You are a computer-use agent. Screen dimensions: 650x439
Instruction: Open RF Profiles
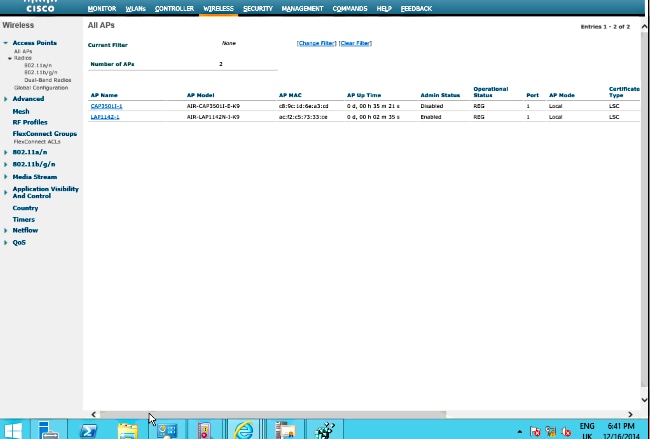click(30, 122)
